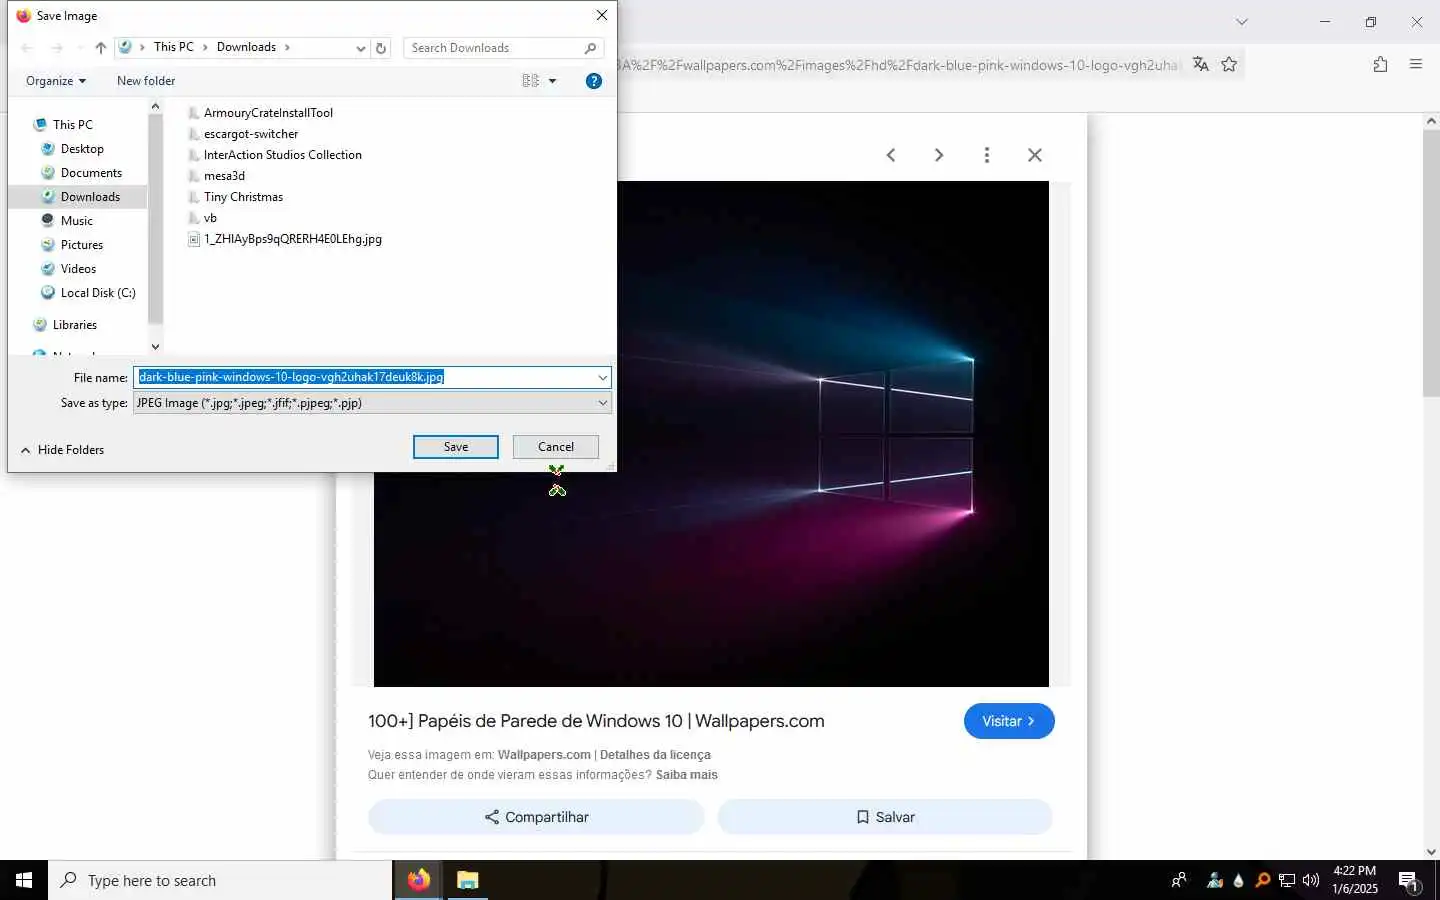This screenshot has height=900, width=1440.
Task: Click This PC in address breadcrumb
Action: pos(173,47)
